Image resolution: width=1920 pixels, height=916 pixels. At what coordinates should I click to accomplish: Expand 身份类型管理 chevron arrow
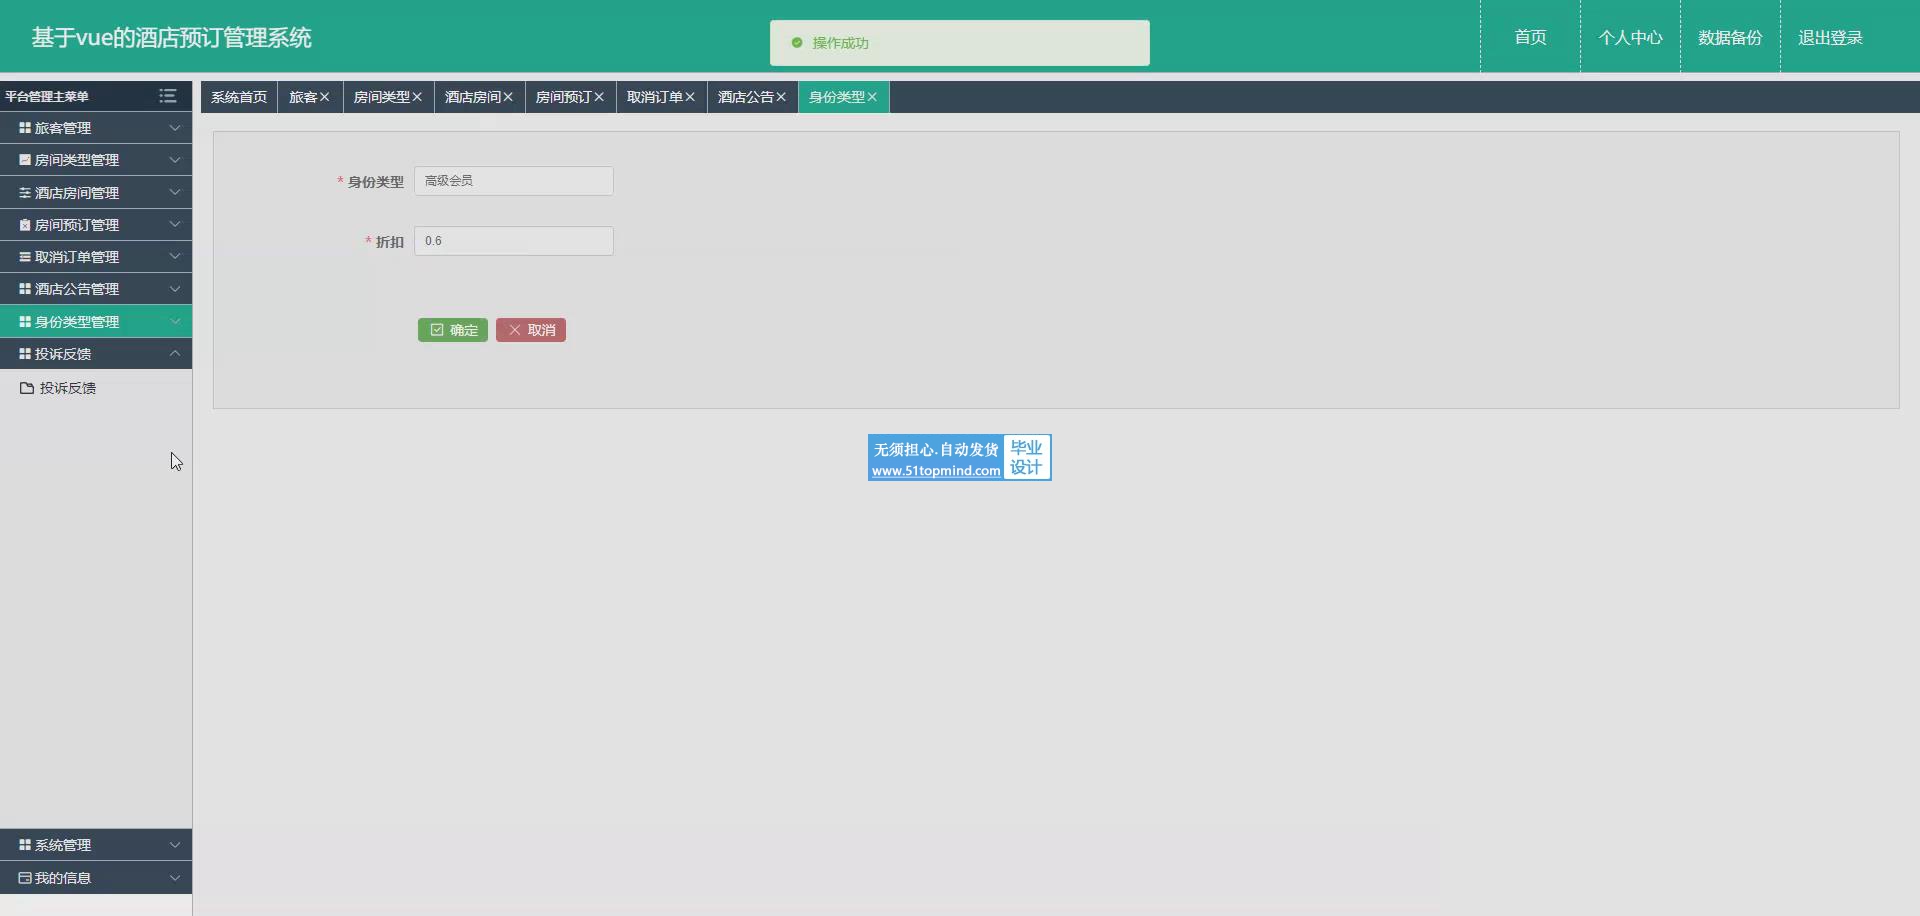coord(175,321)
